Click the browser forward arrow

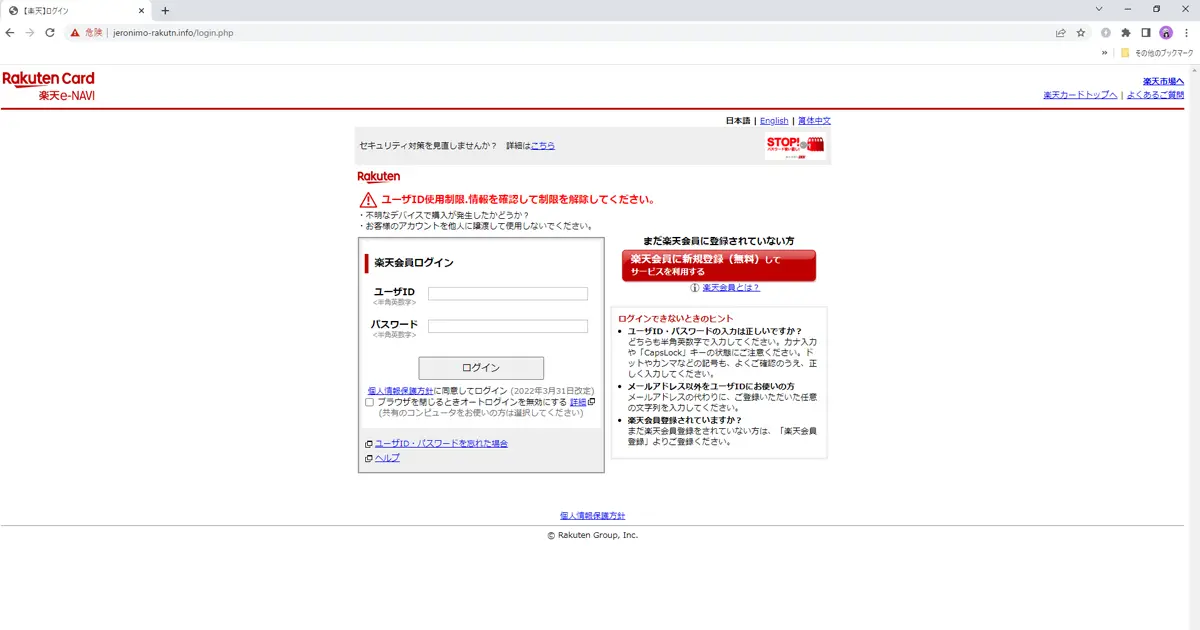30,32
